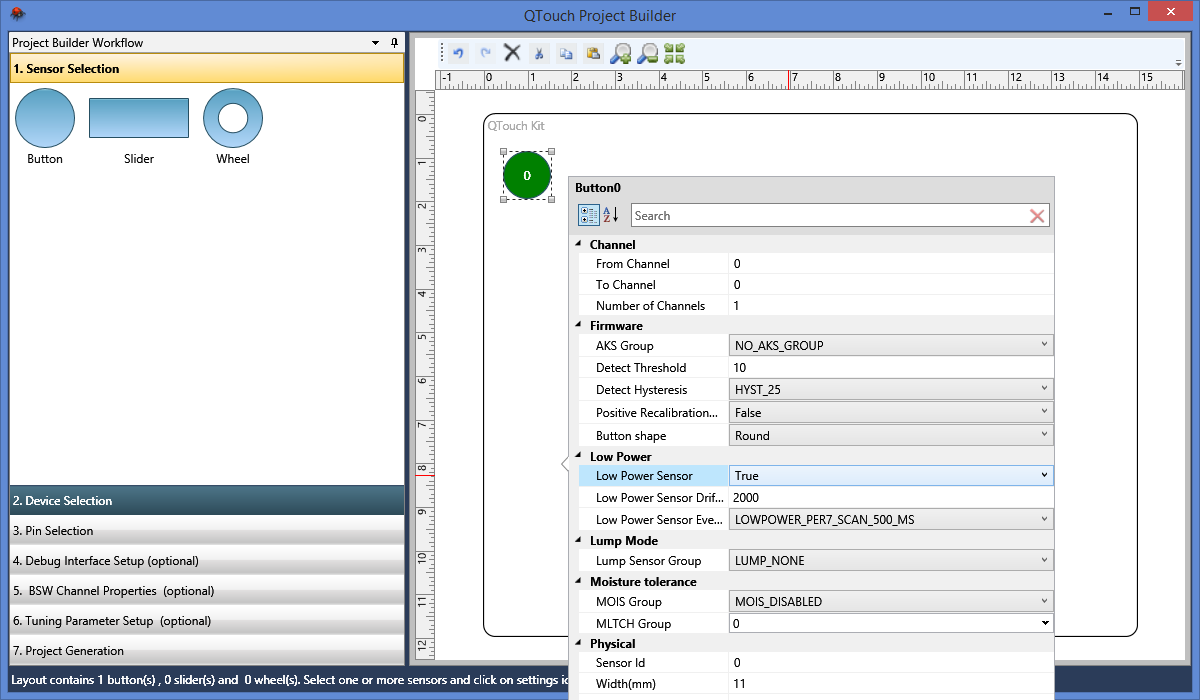This screenshot has height=700, width=1200.
Task: Clear the property search with red X
Action: pos(1037,216)
